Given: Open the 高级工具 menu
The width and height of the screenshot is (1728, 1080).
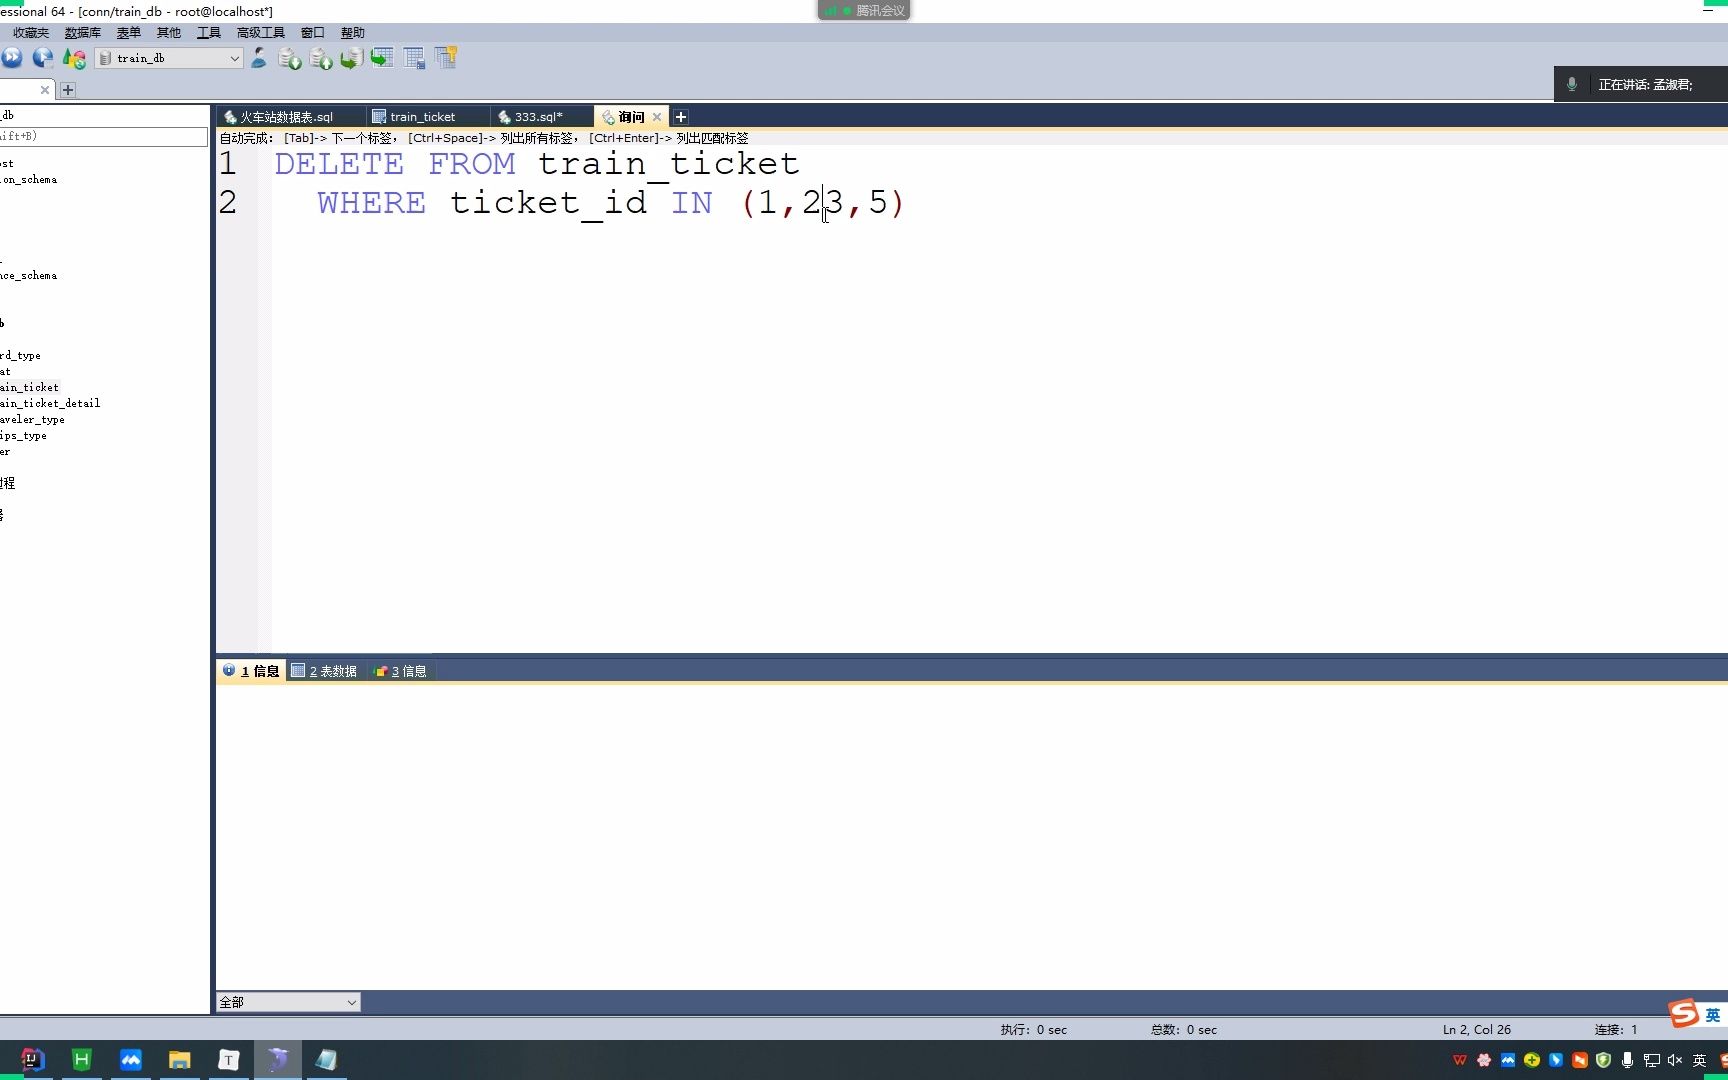Looking at the screenshot, I should [x=260, y=33].
